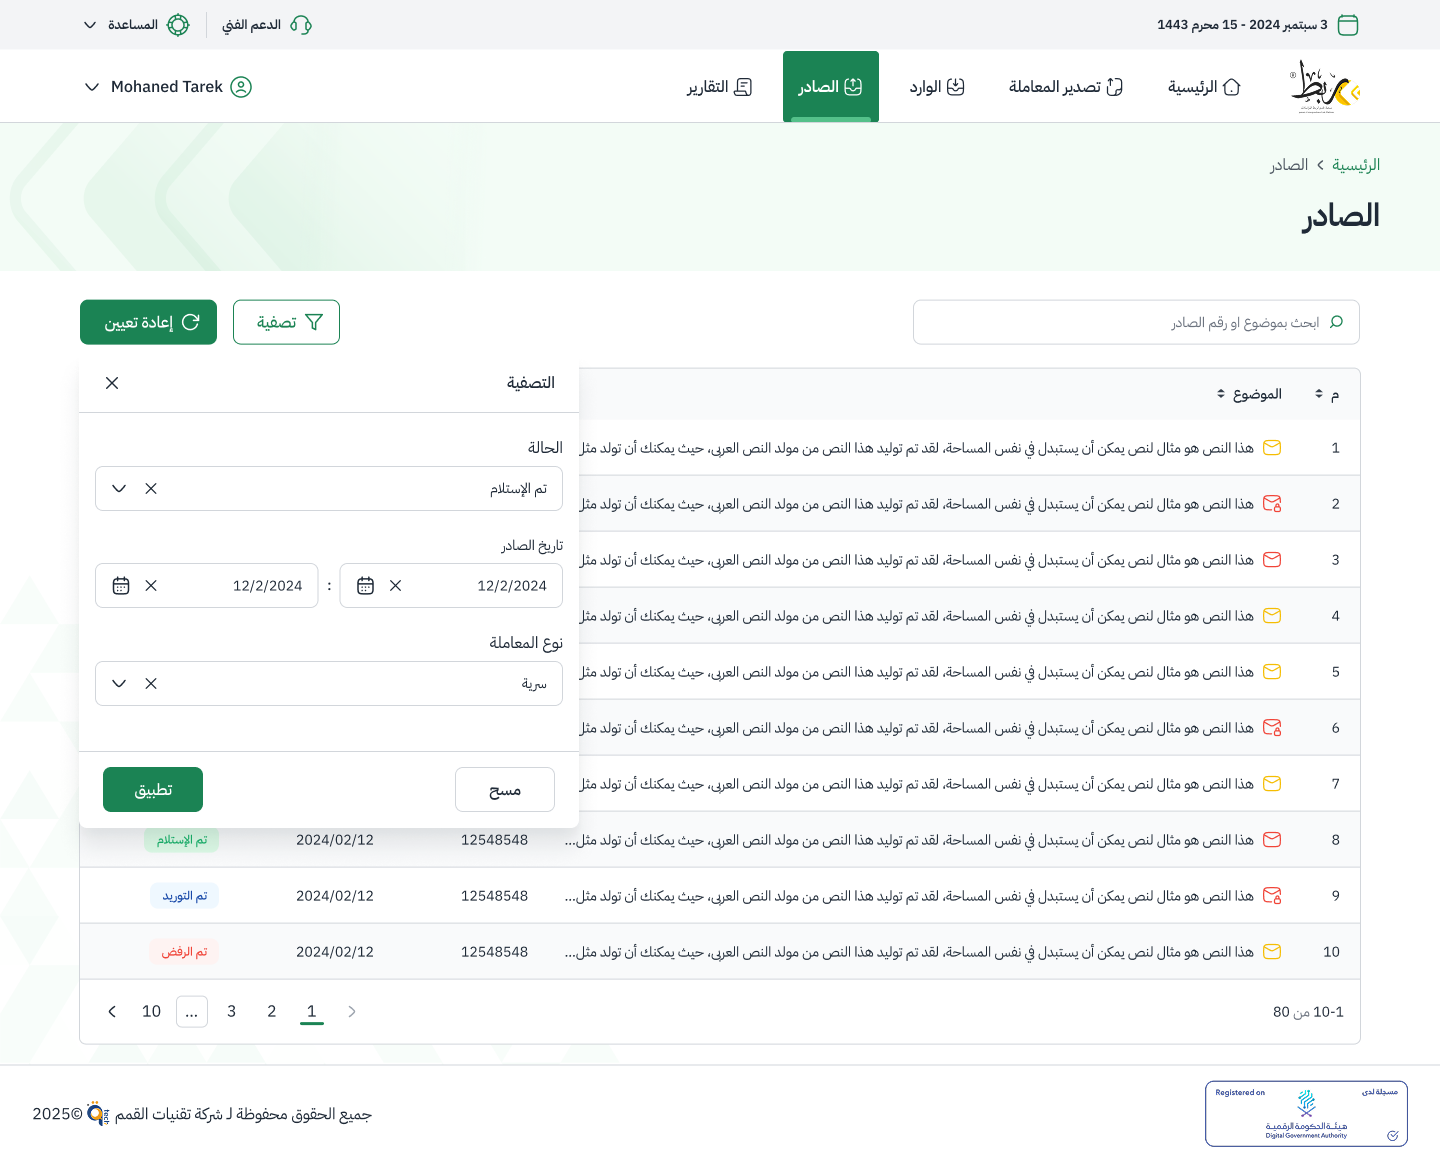Screen dimensions: 1440x1163
Task: Click the search magnifier icon in the search bar
Action: 1337,322
